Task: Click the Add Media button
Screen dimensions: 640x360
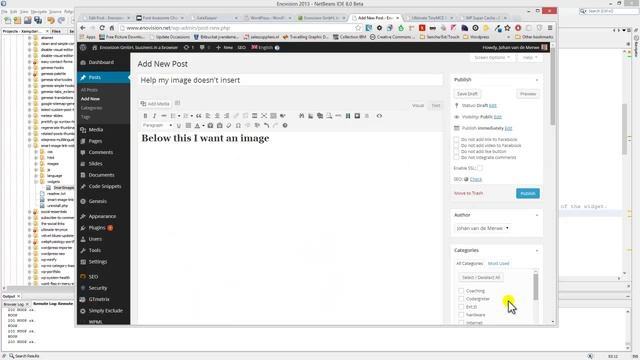Action: pos(155,104)
